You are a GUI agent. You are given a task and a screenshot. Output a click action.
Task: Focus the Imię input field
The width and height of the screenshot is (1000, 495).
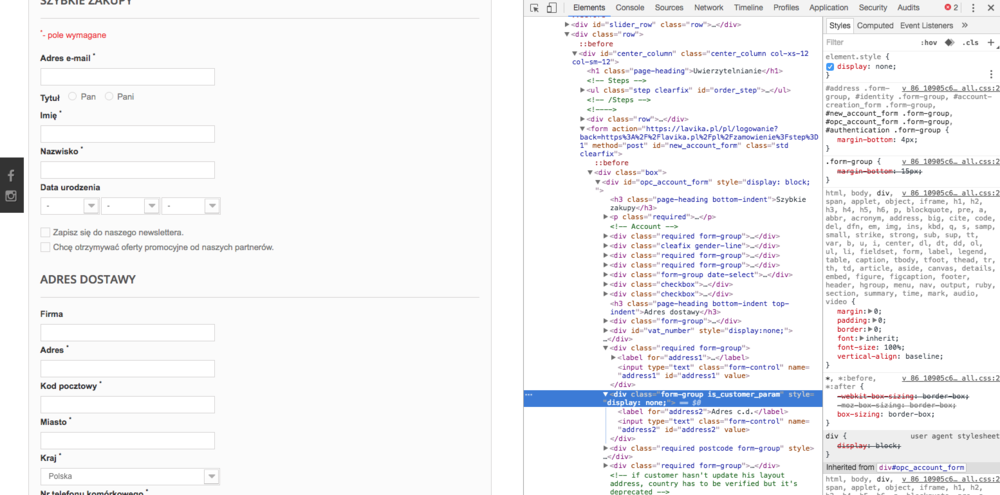pos(128,134)
